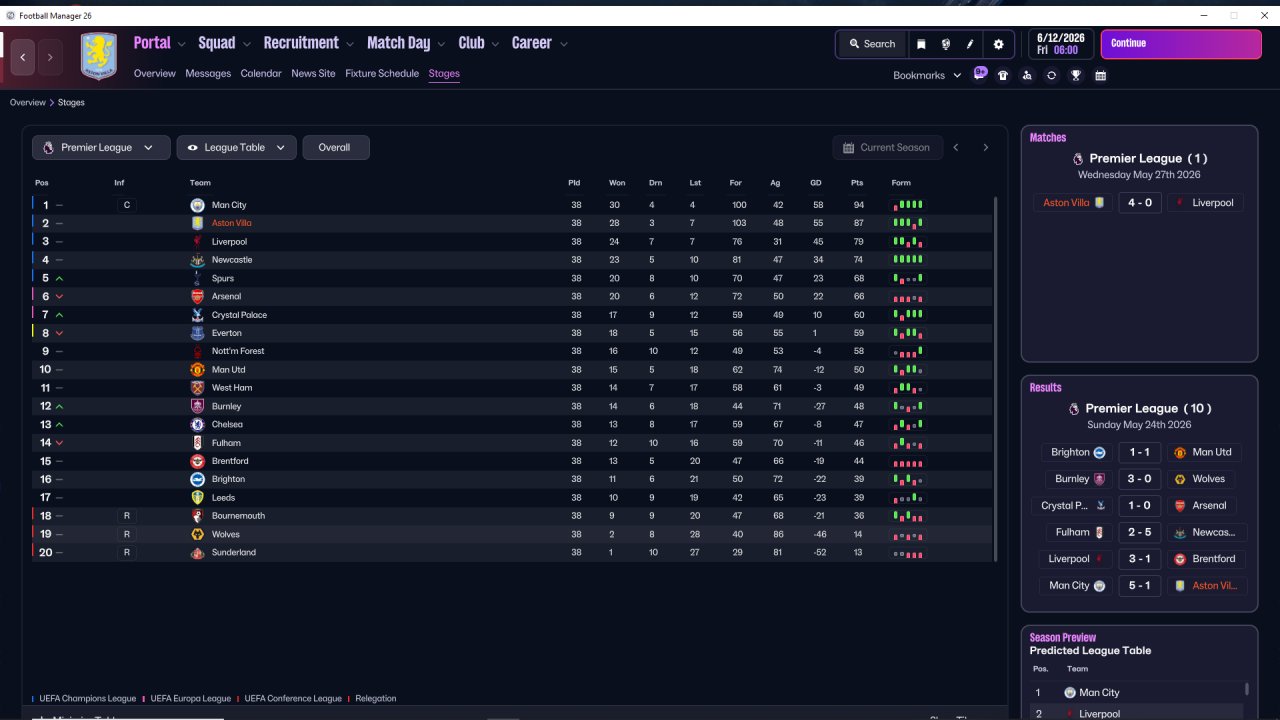Click the Continue button
The height and width of the screenshot is (720, 1280).
tap(1181, 44)
